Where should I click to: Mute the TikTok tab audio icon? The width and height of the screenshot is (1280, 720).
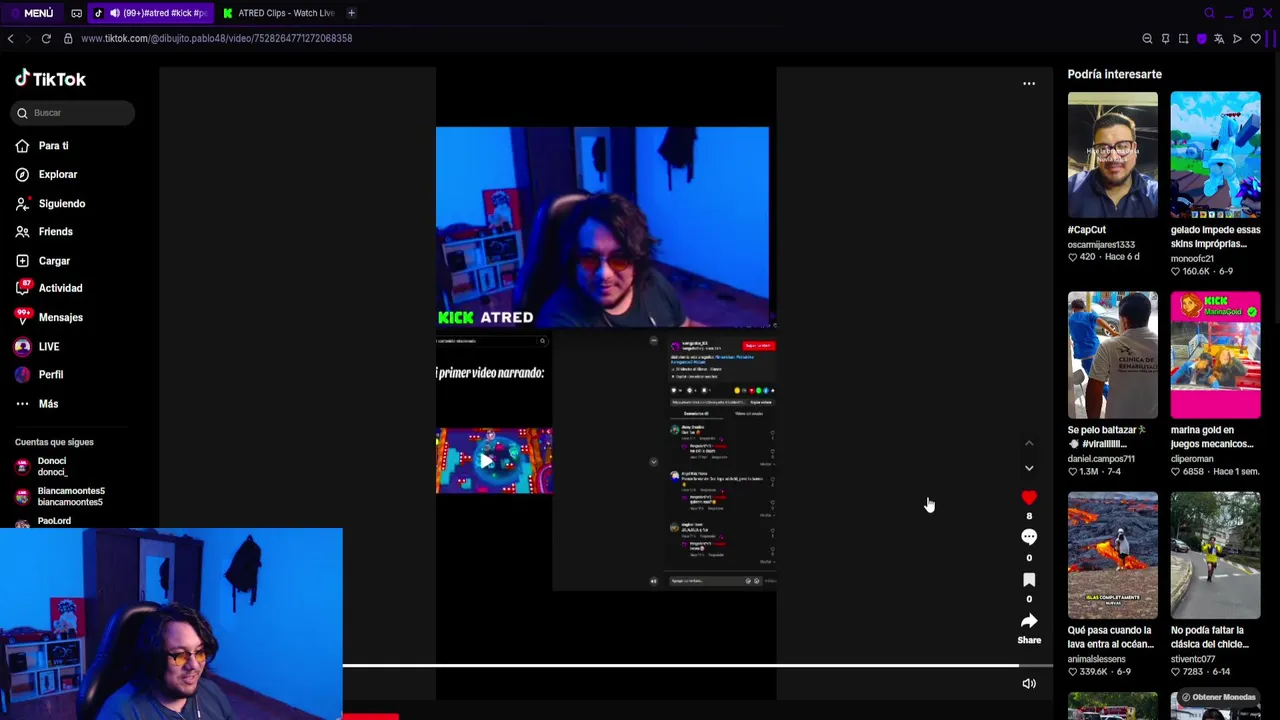[x=114, y=13]
